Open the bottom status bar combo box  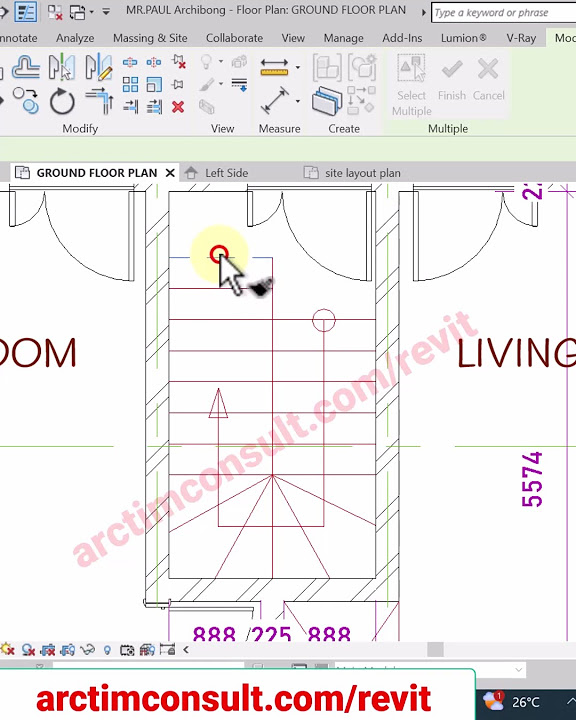coord(430,669)
